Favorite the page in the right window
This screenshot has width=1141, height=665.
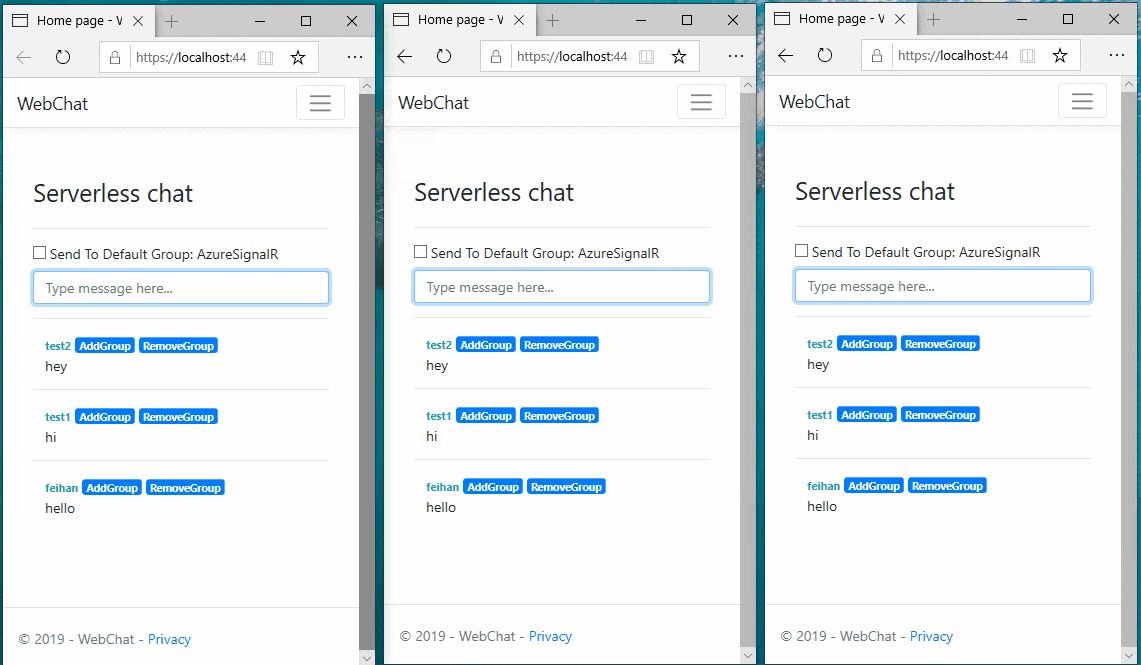(1060, 55)
